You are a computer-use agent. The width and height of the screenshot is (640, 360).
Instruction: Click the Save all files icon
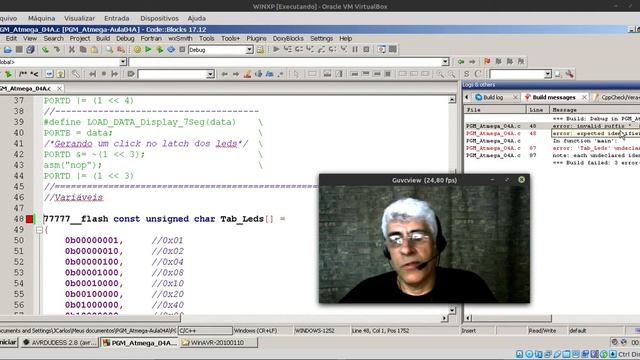30,50
